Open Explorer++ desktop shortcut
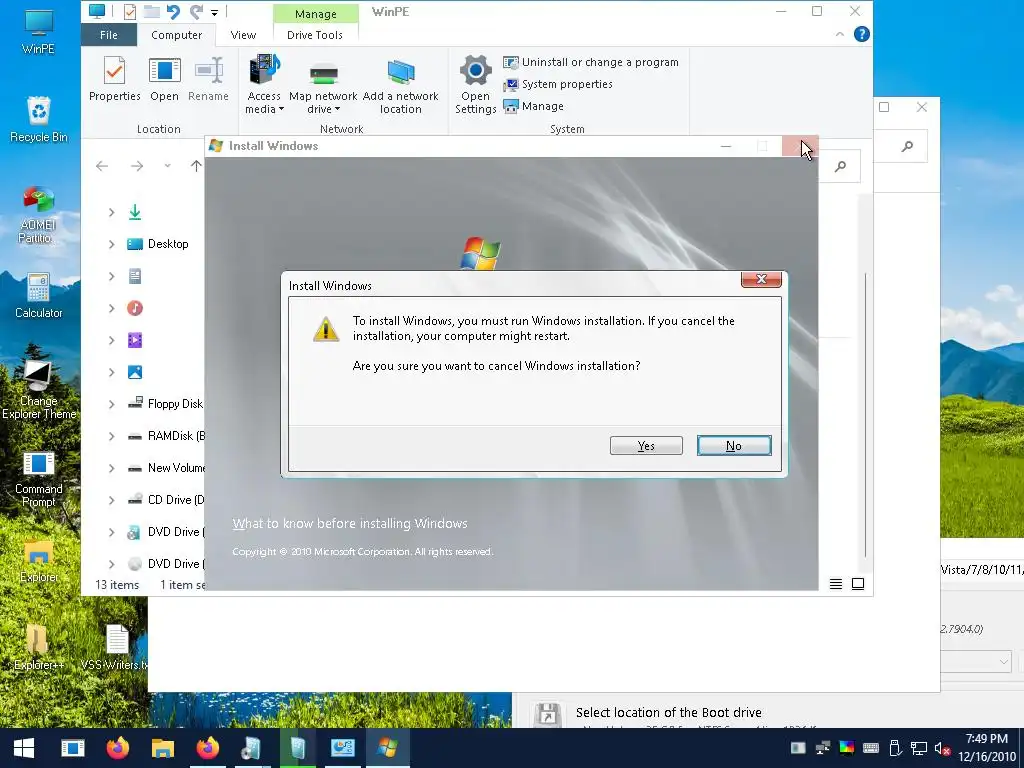1024x768 pixels. point(39,648)
